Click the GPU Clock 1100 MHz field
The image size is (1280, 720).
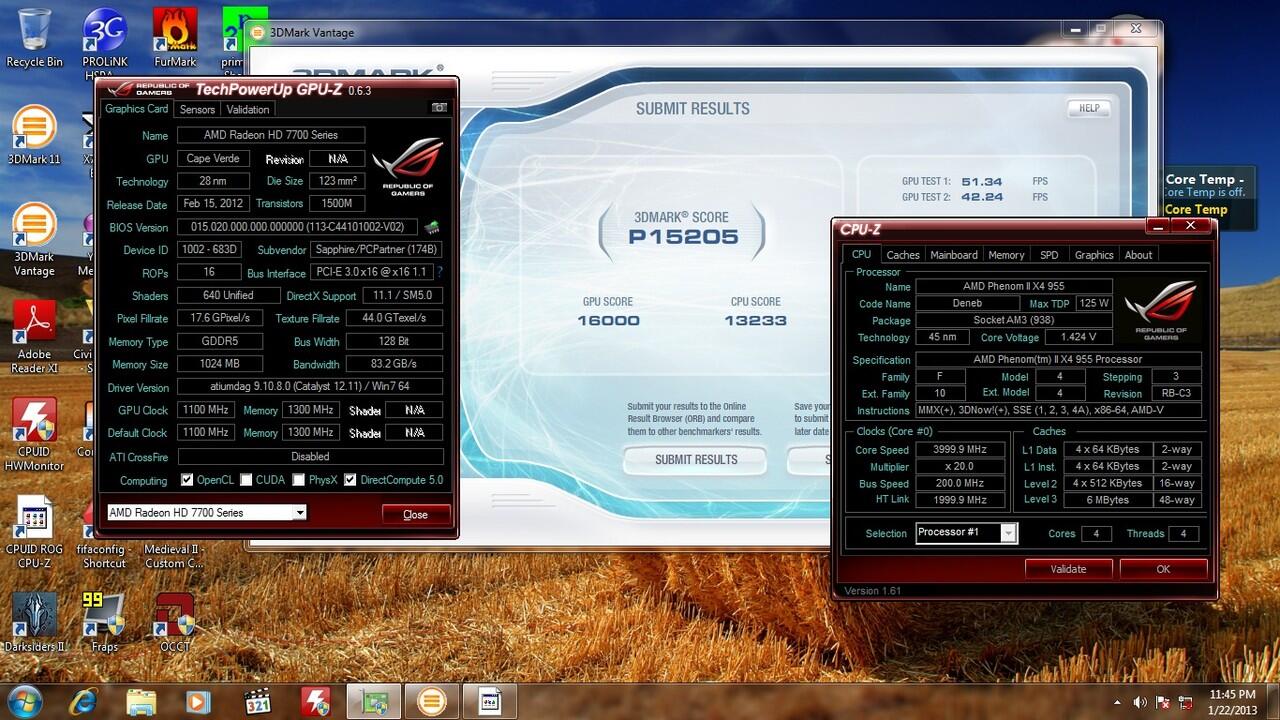click(206, 410)
